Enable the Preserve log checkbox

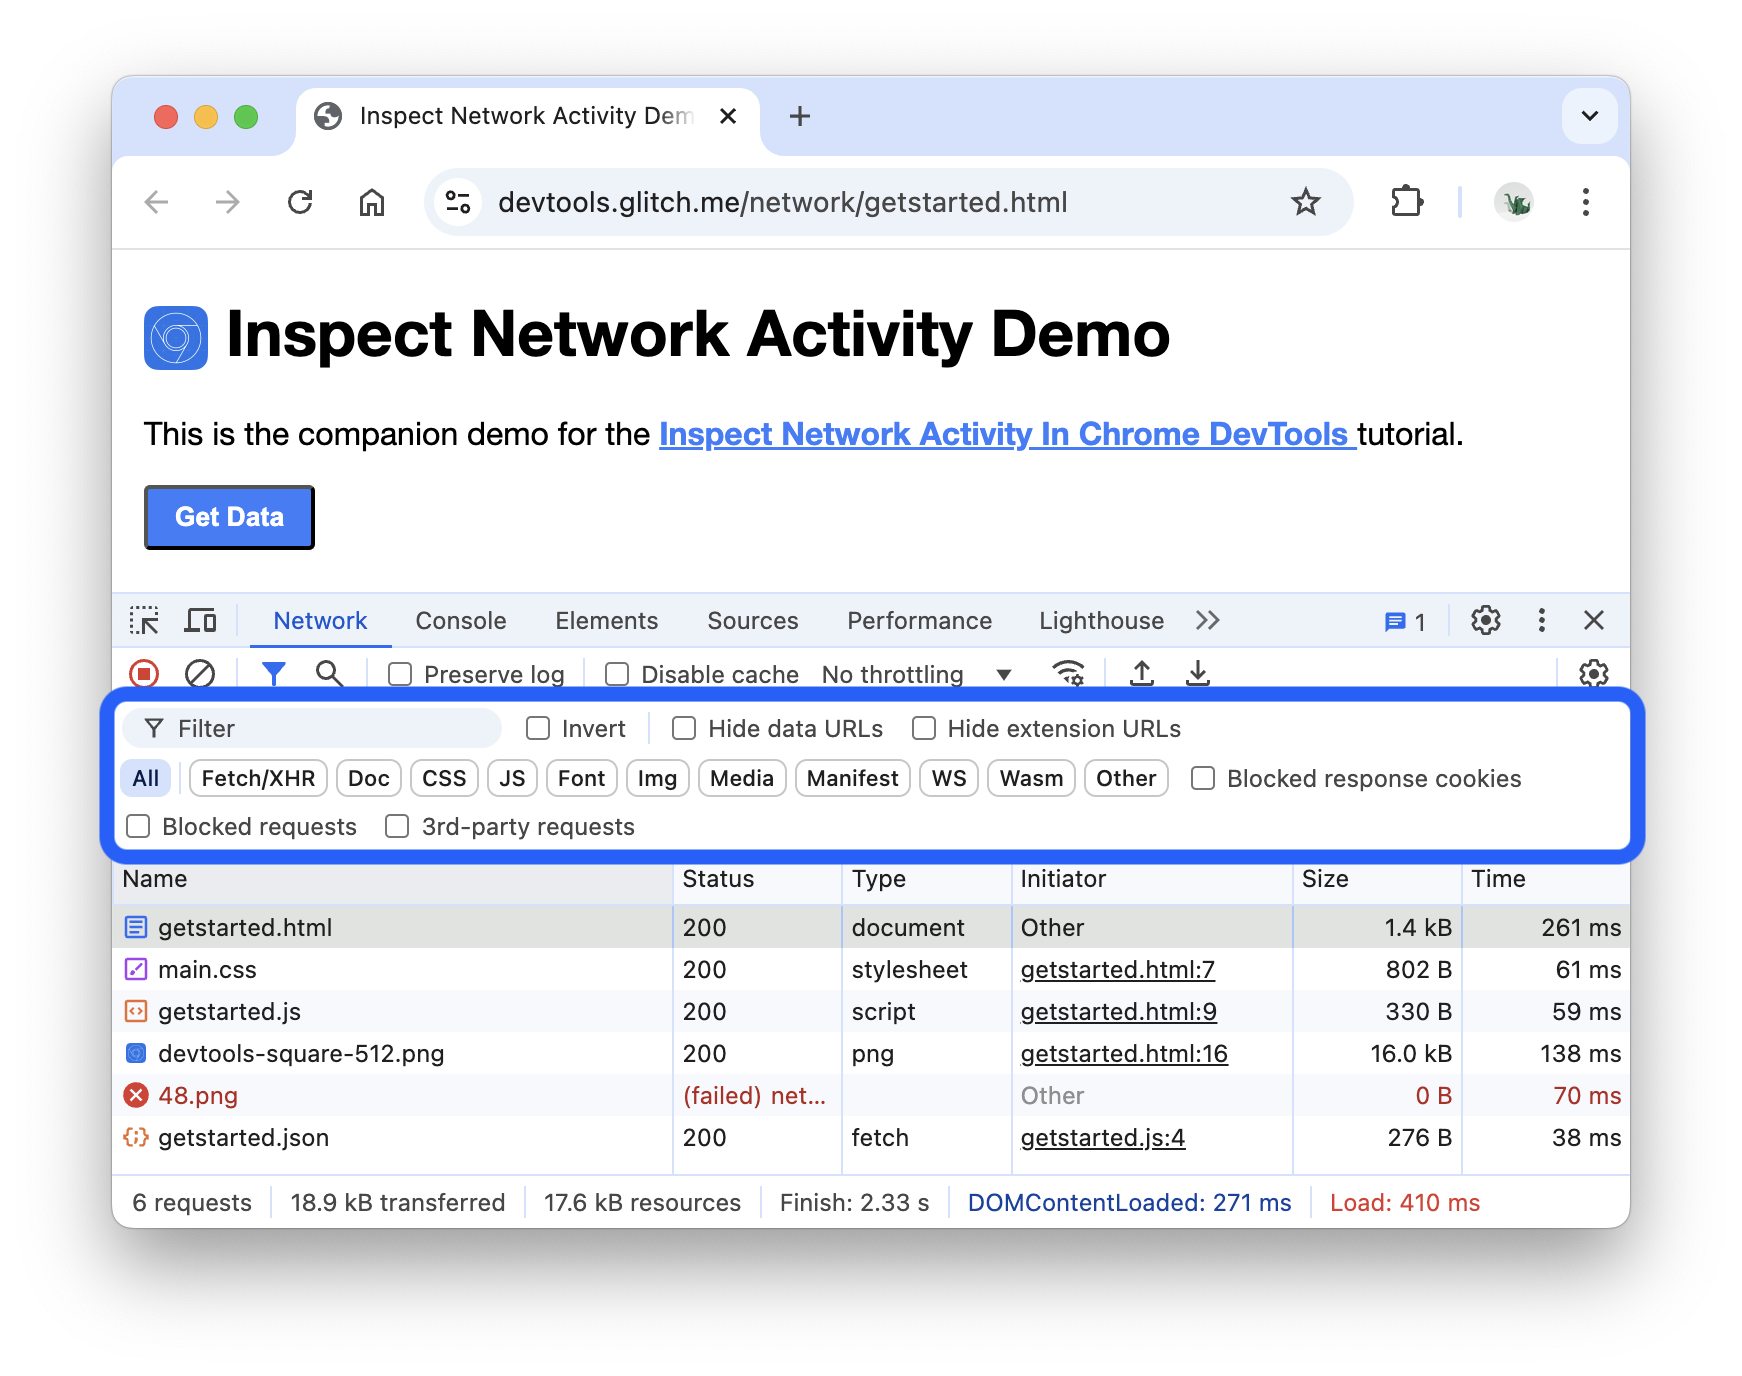(x=399, y=674)
